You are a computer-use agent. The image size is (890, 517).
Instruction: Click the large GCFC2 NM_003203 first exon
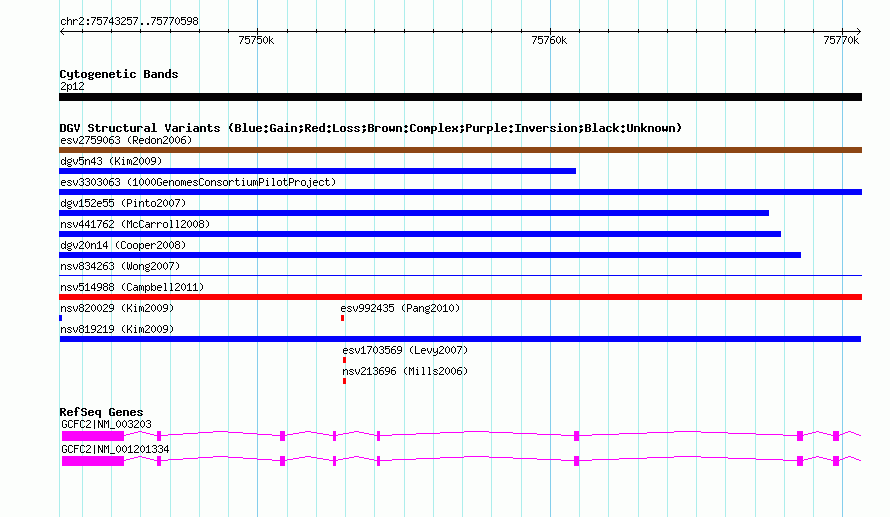tap(93, 436)
